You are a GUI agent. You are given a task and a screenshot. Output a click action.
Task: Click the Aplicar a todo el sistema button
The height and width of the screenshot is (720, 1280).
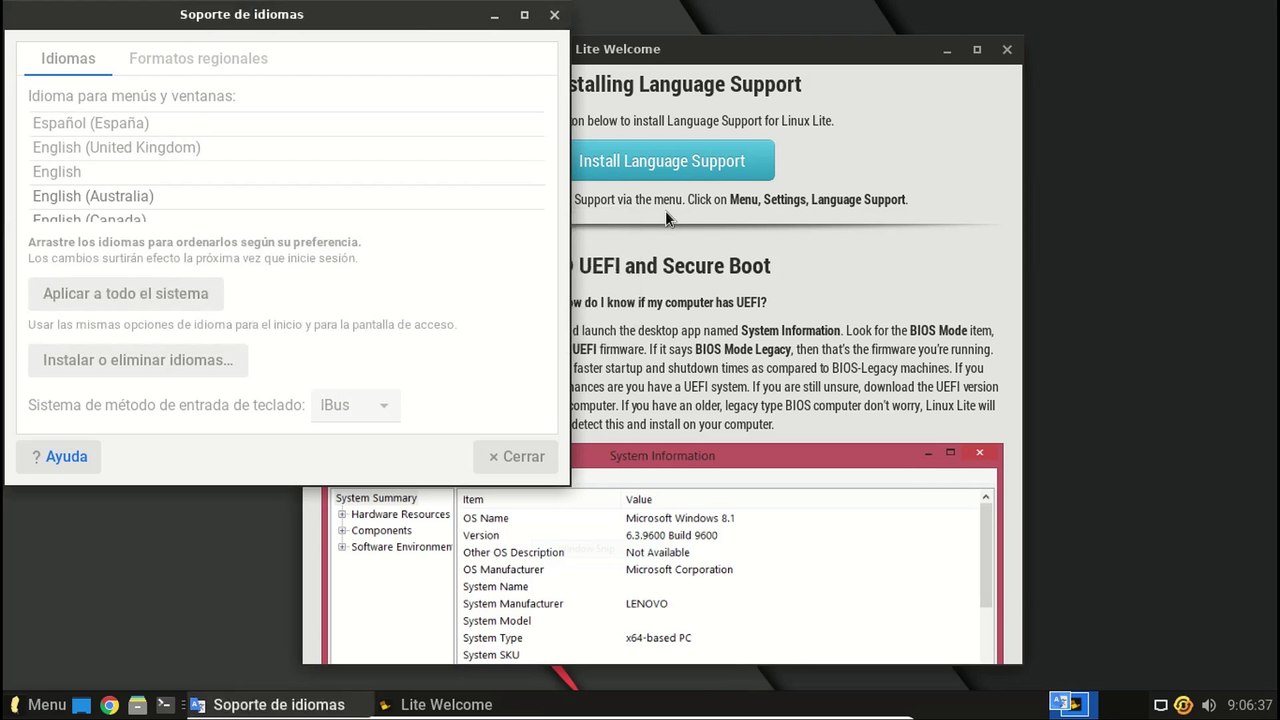(126, 293)
